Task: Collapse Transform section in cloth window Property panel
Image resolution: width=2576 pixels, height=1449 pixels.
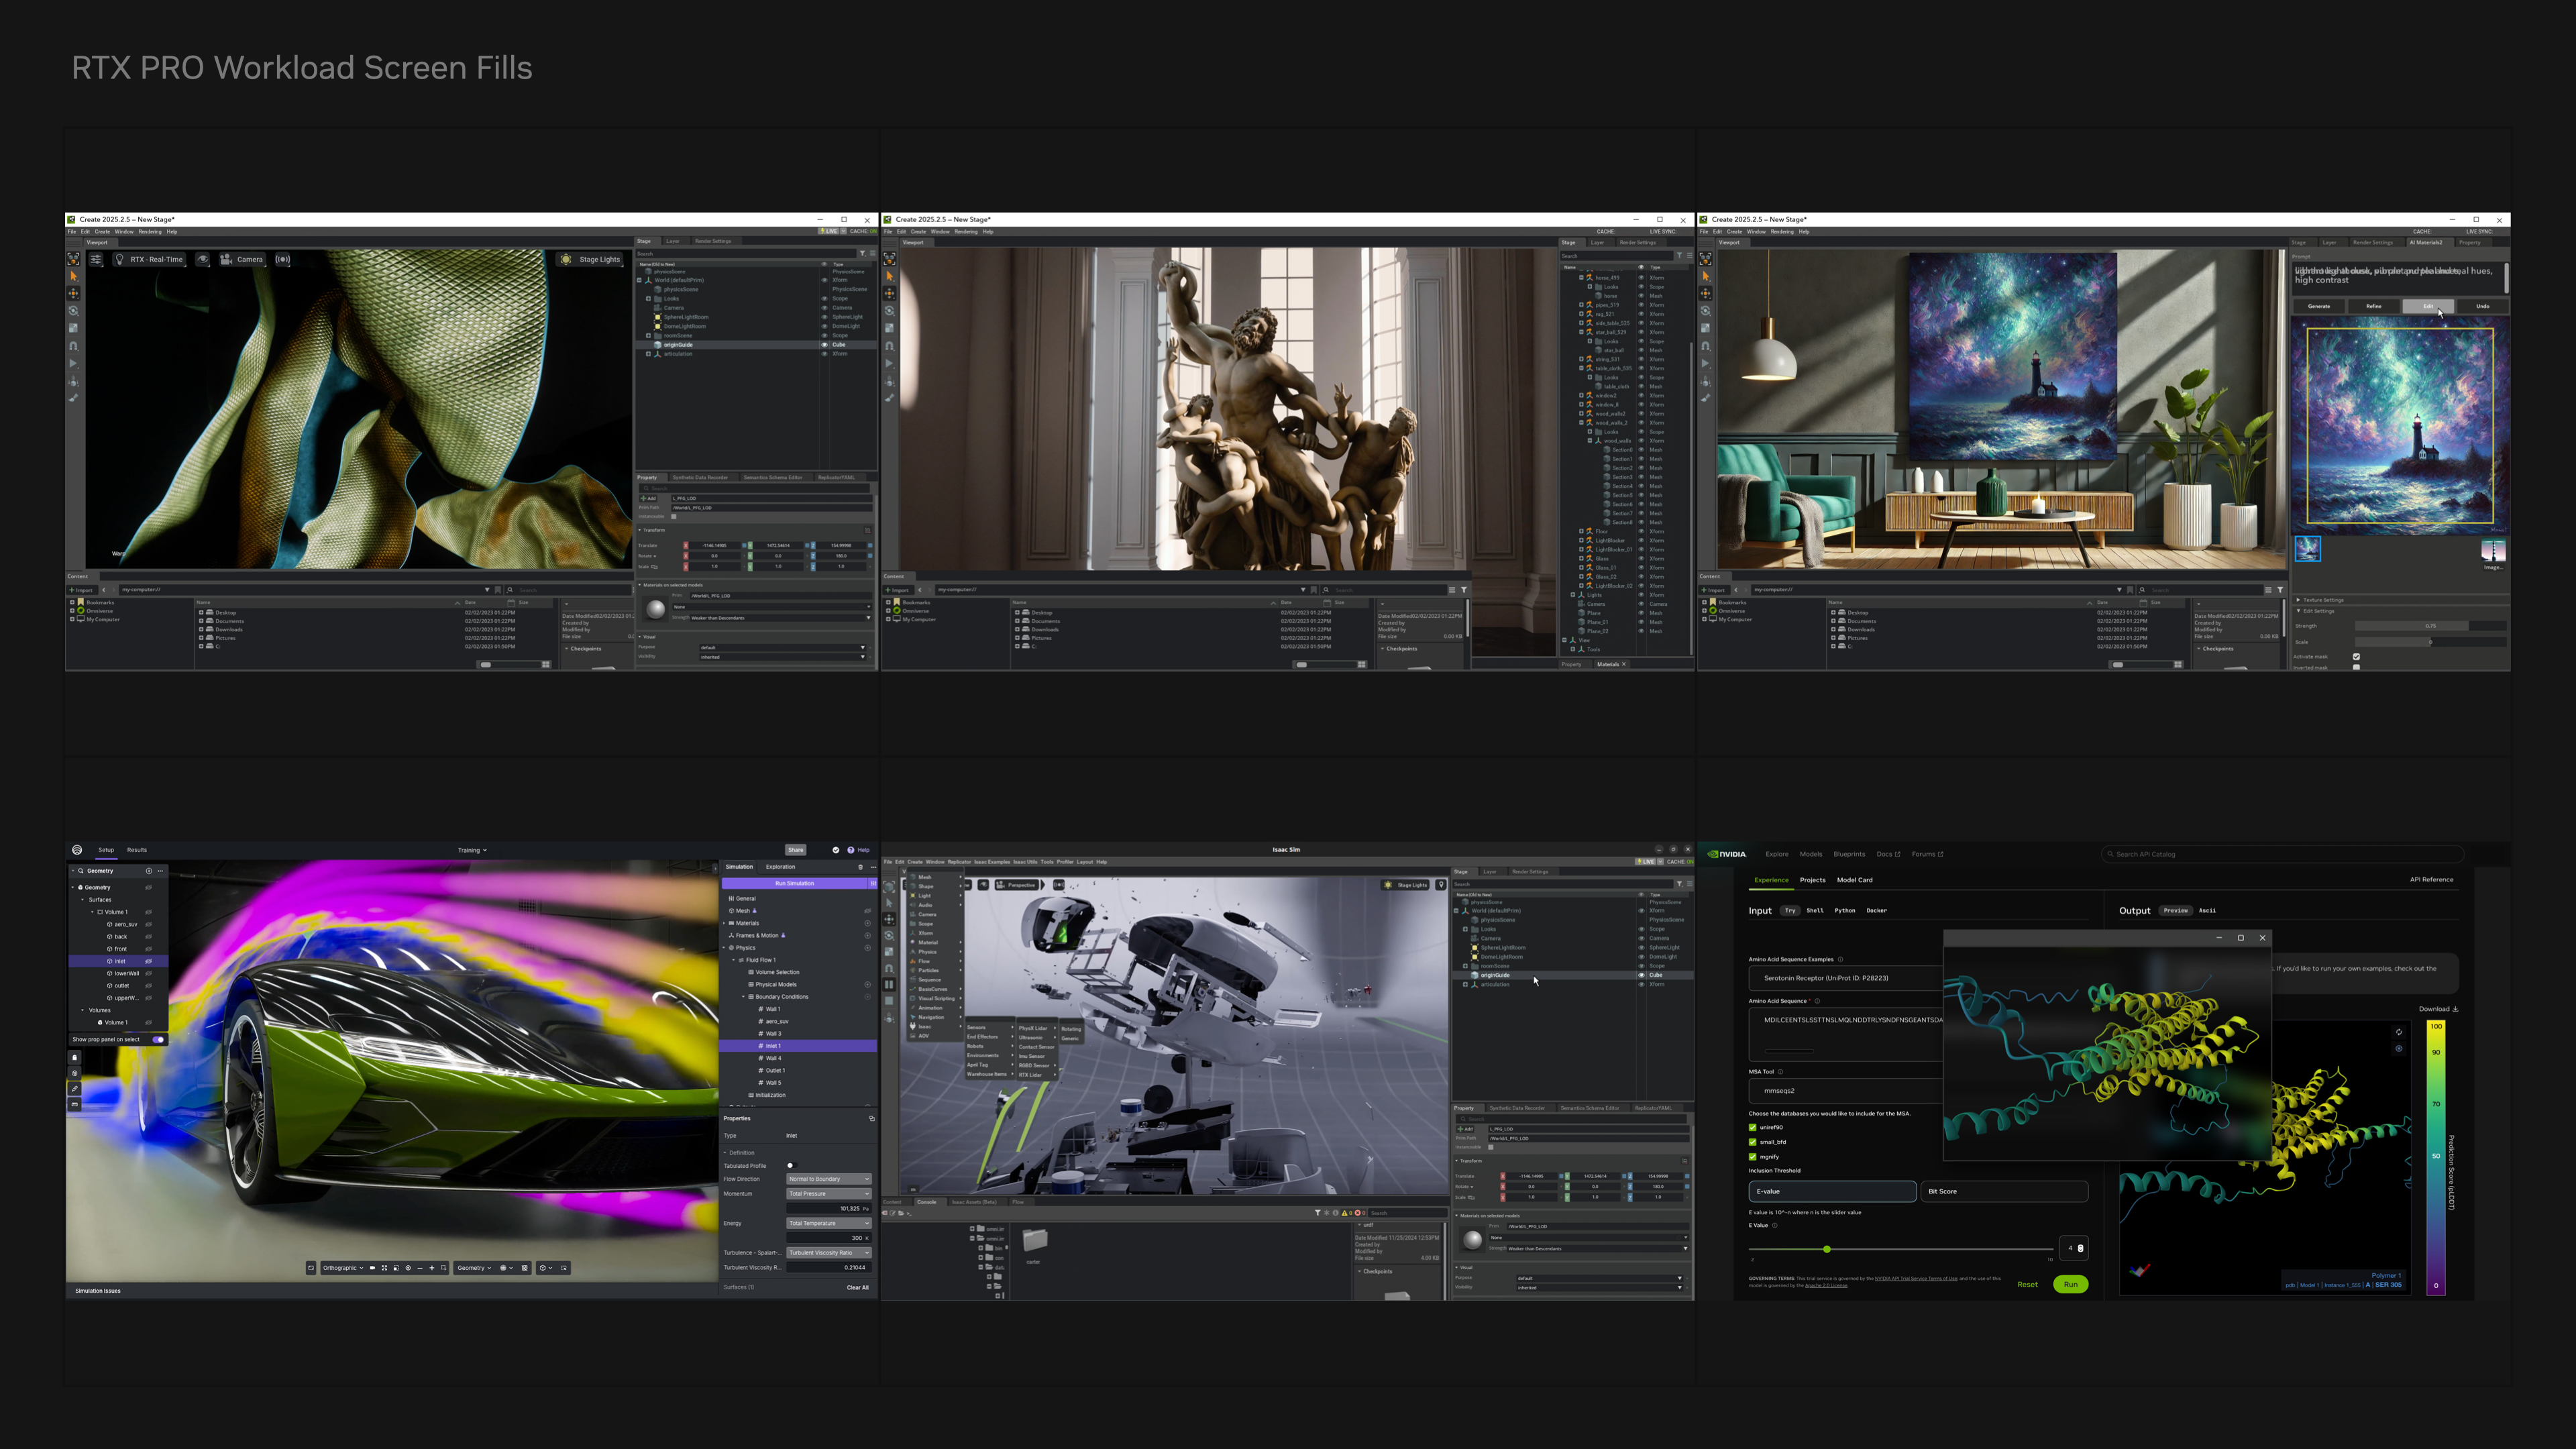Action: [640, 530]
